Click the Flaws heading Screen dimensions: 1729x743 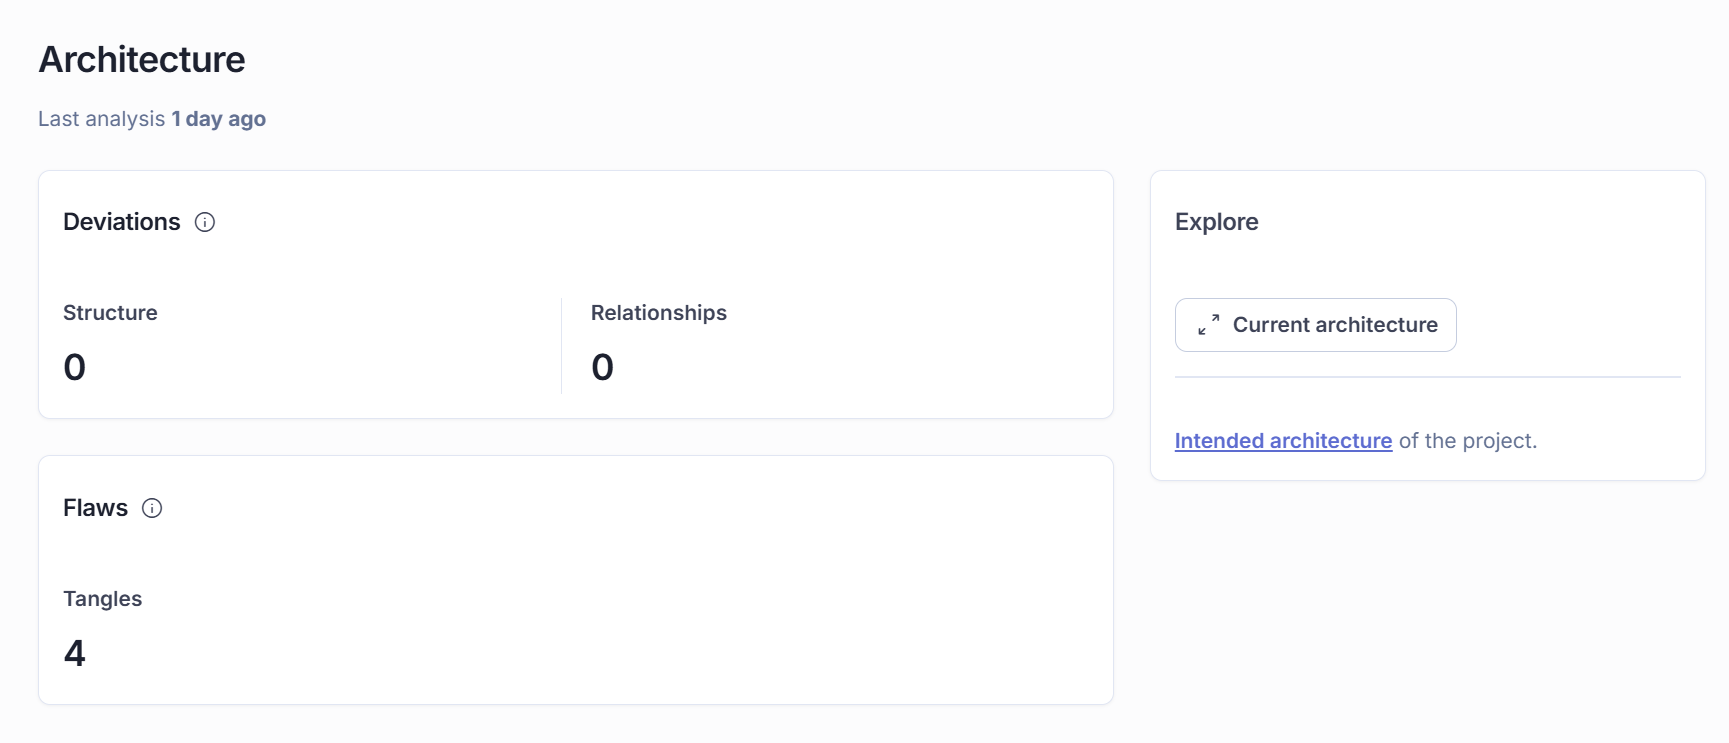95,508
